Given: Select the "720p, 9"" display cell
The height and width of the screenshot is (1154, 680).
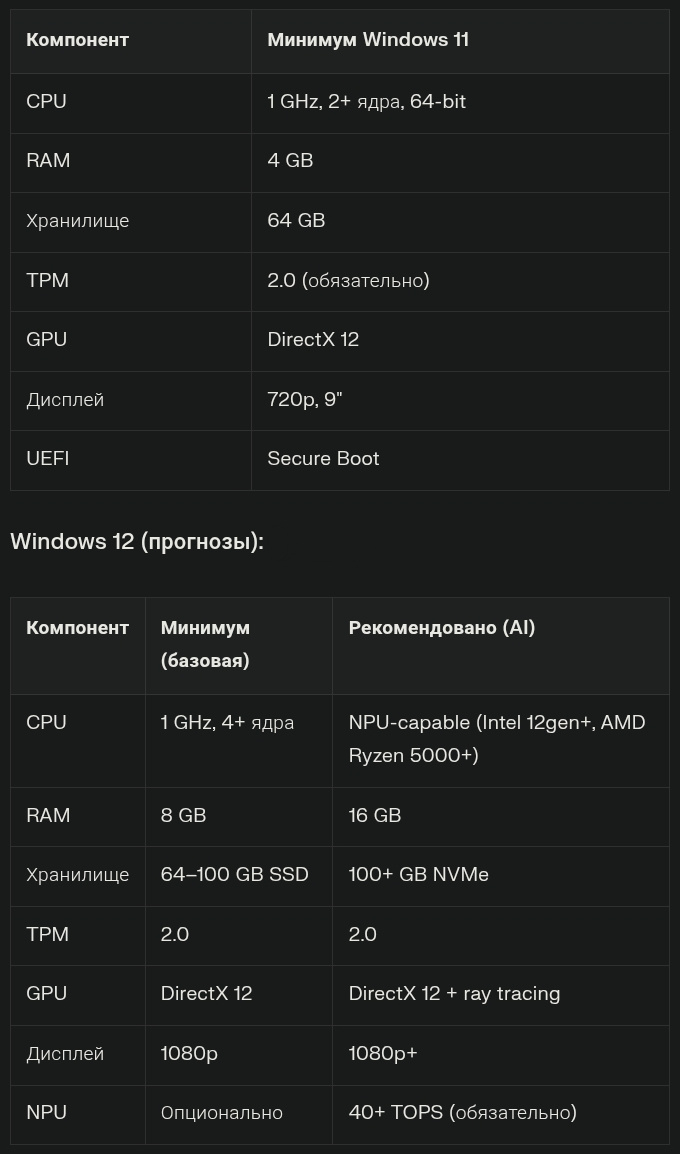Looking at the screenshot, I should [305, 399].
